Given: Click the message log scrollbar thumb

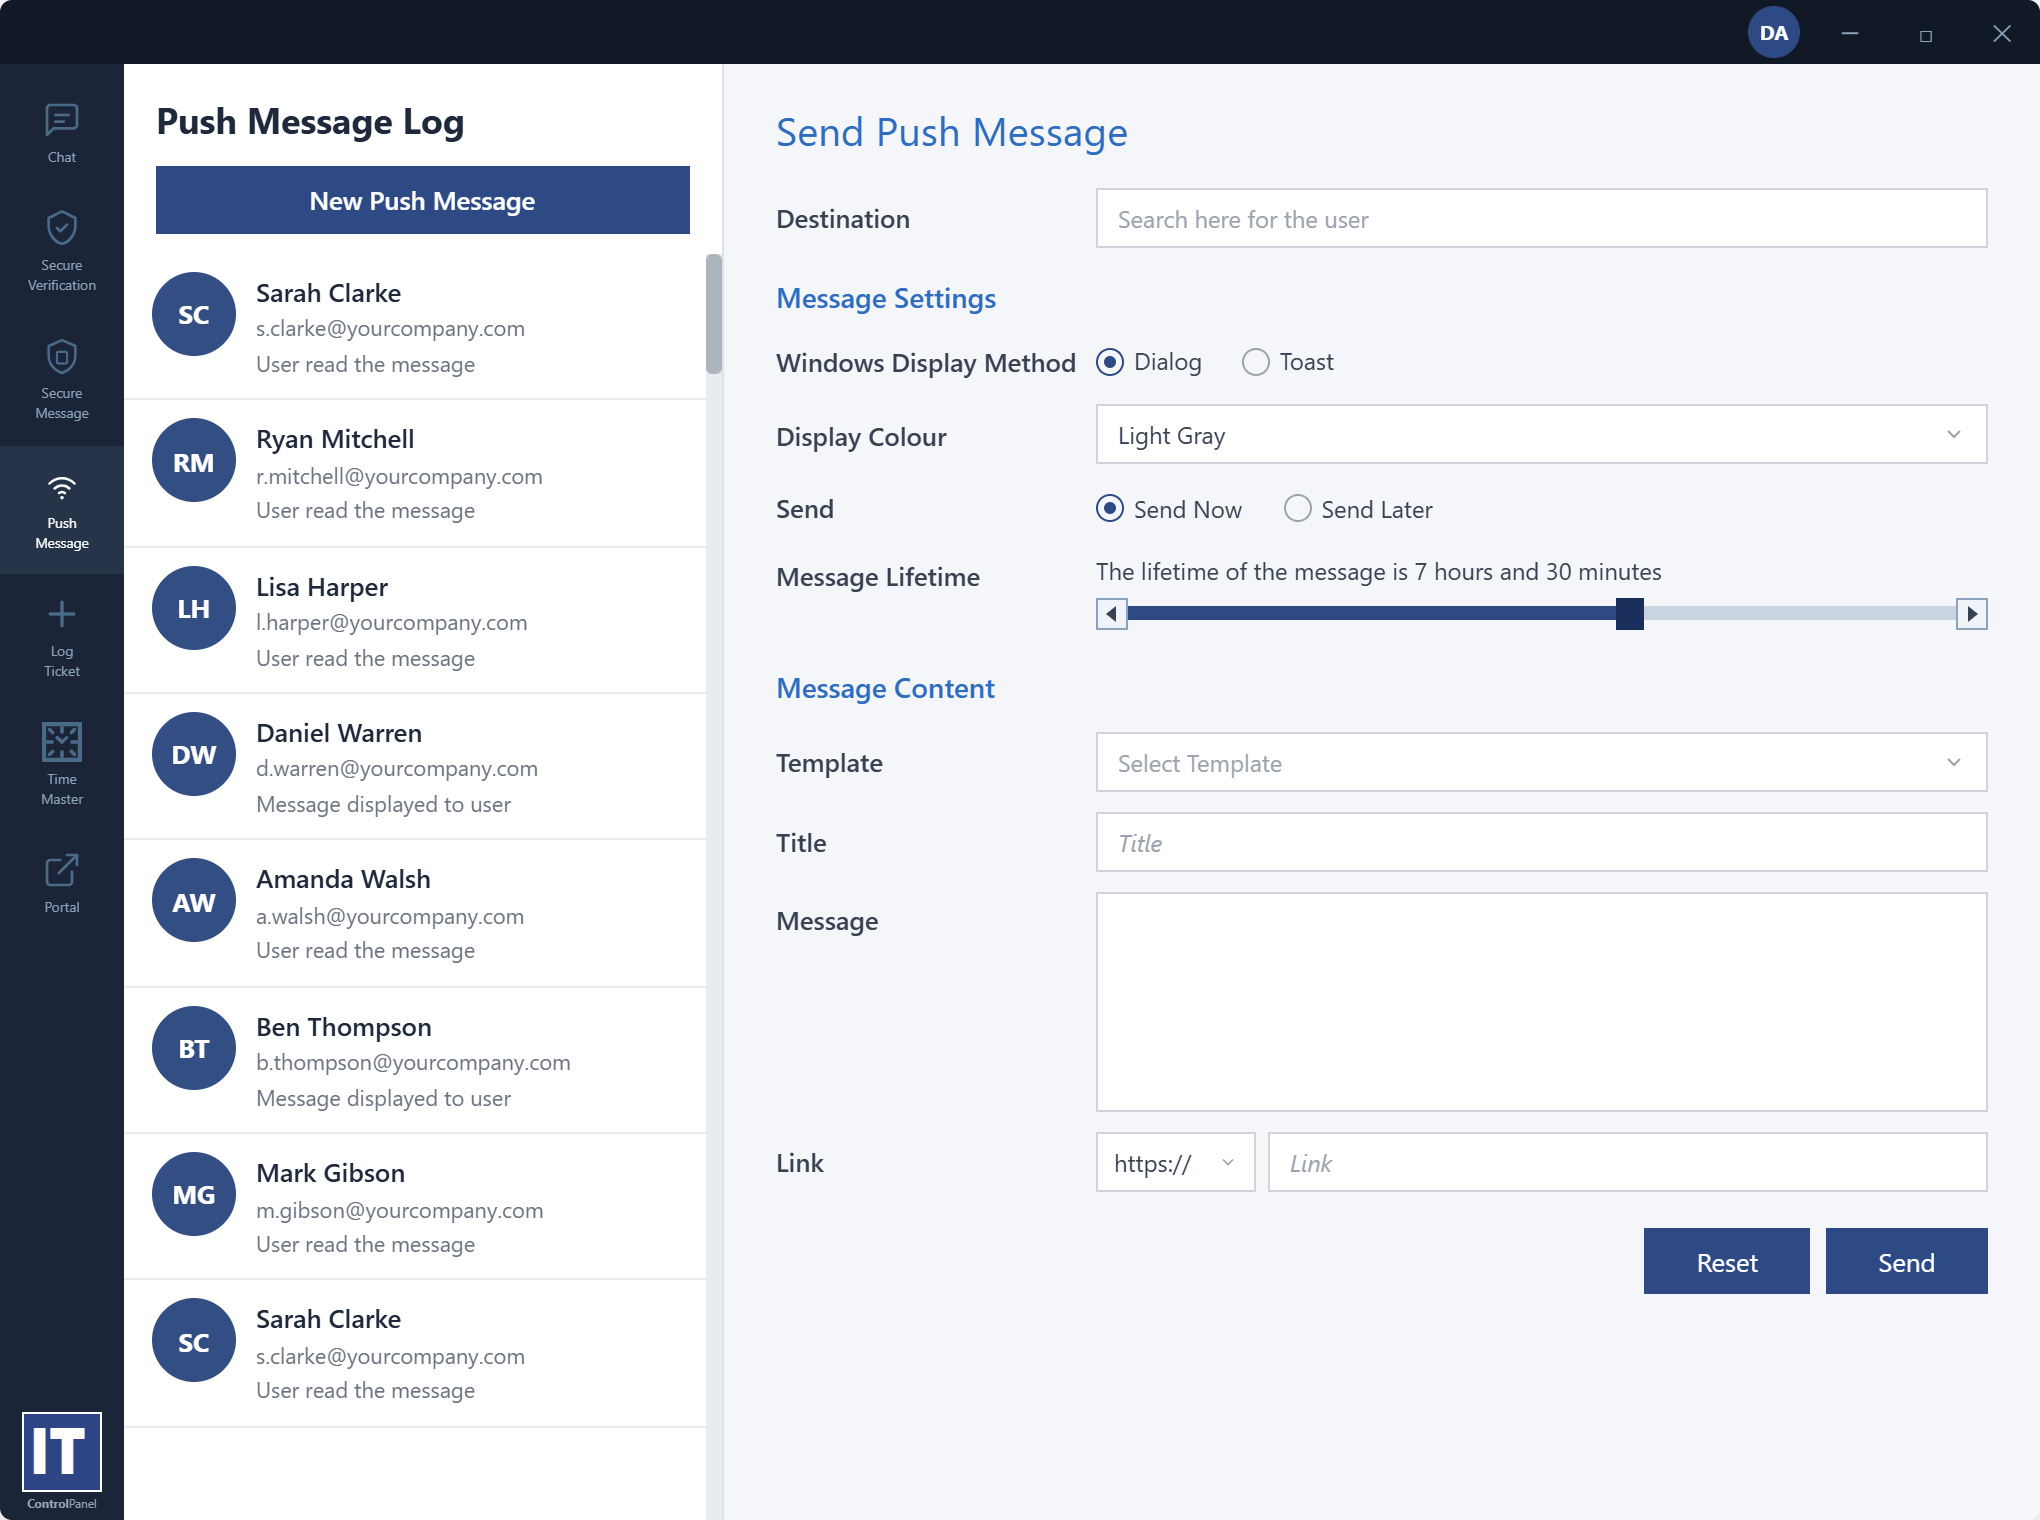Looking at the screenshot, I should click(x=713, y=314).
